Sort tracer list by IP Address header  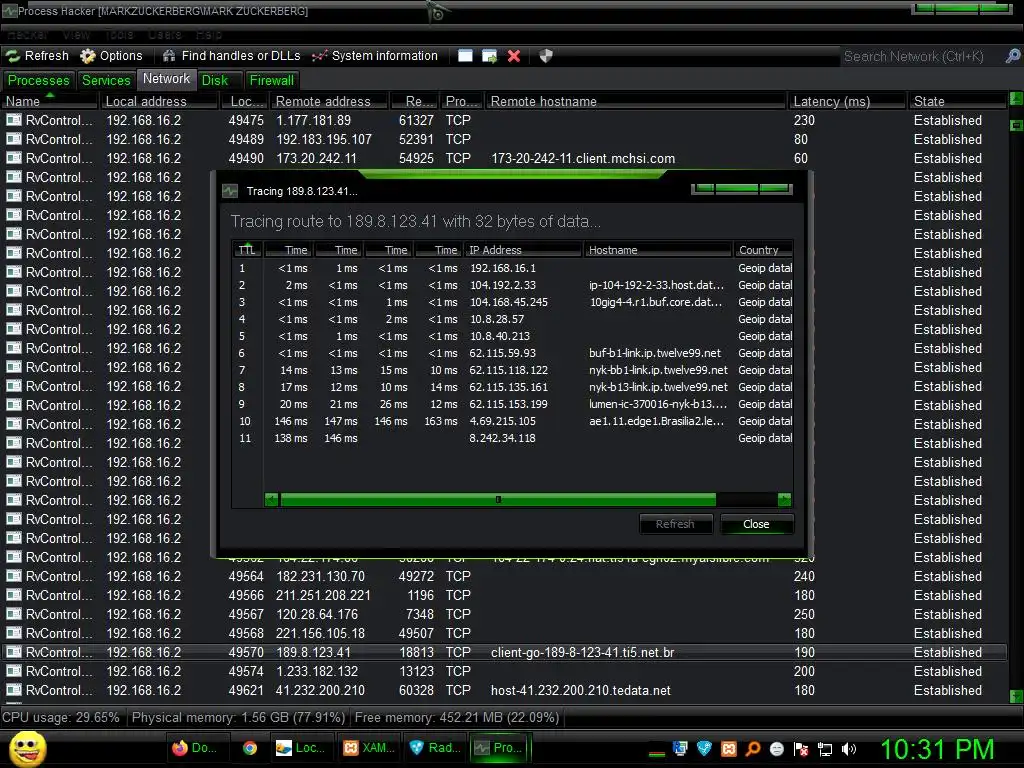(x=522, y=250)
